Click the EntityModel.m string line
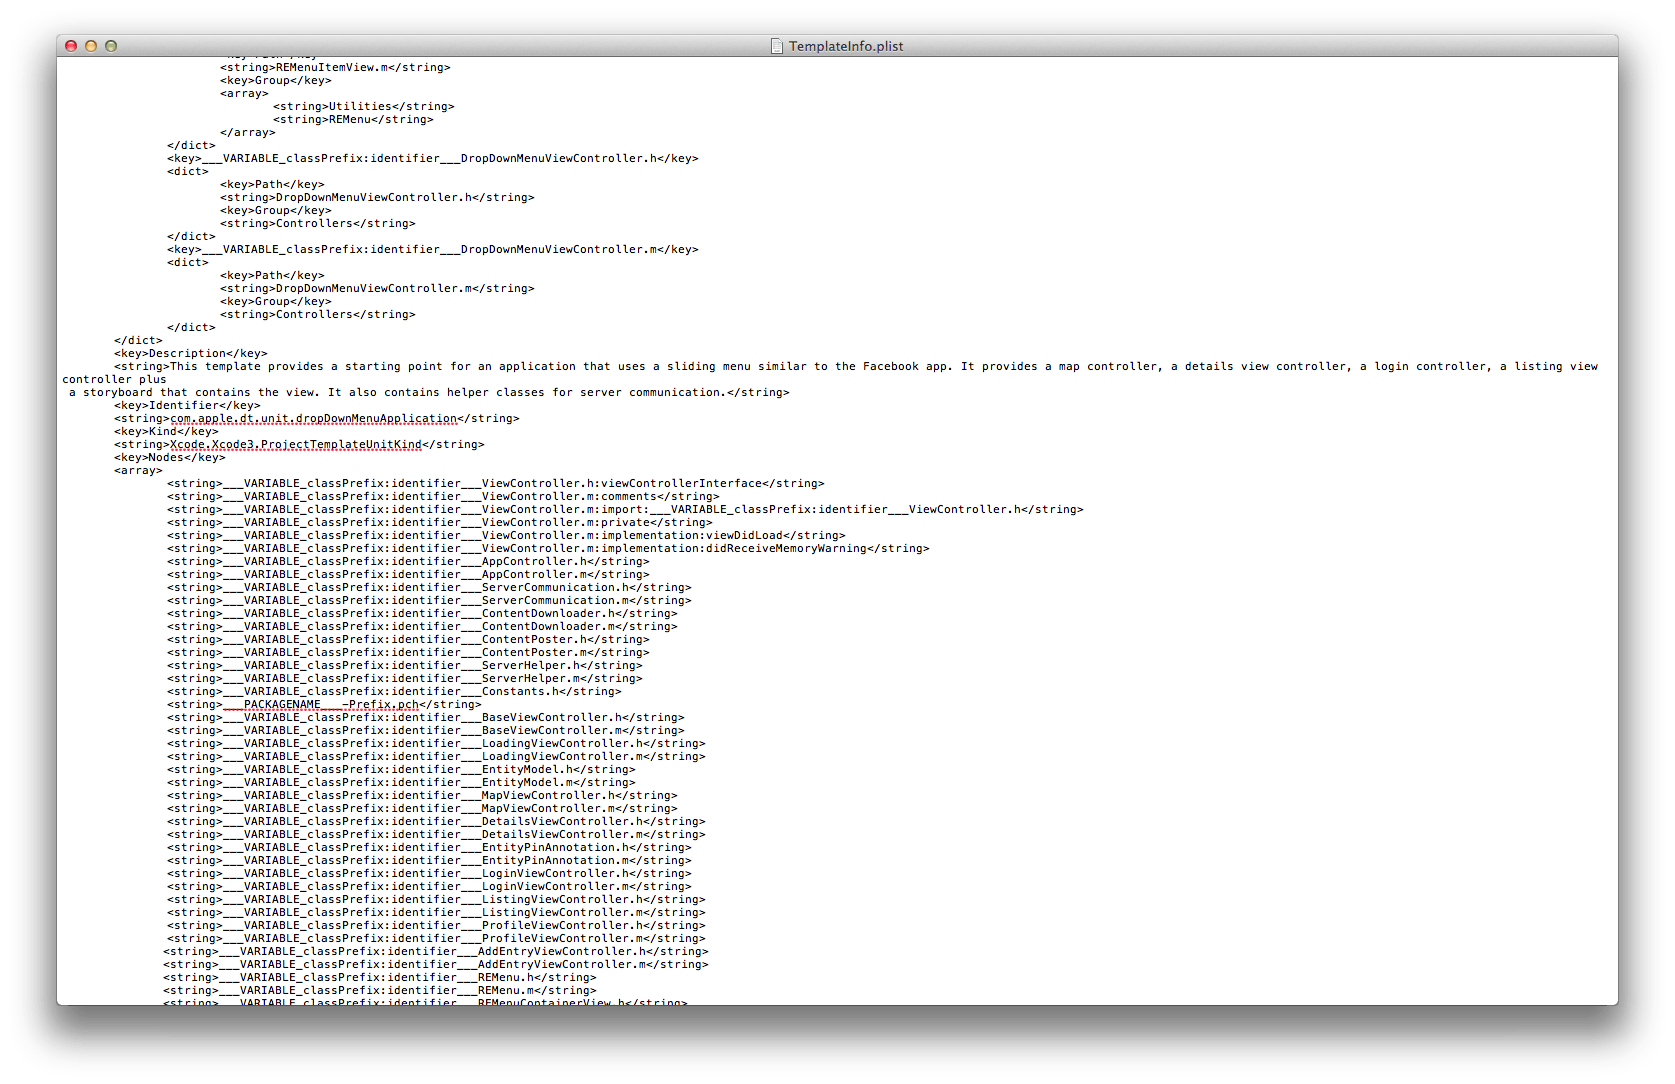The image size is (1675, 1084). (401, 782)
